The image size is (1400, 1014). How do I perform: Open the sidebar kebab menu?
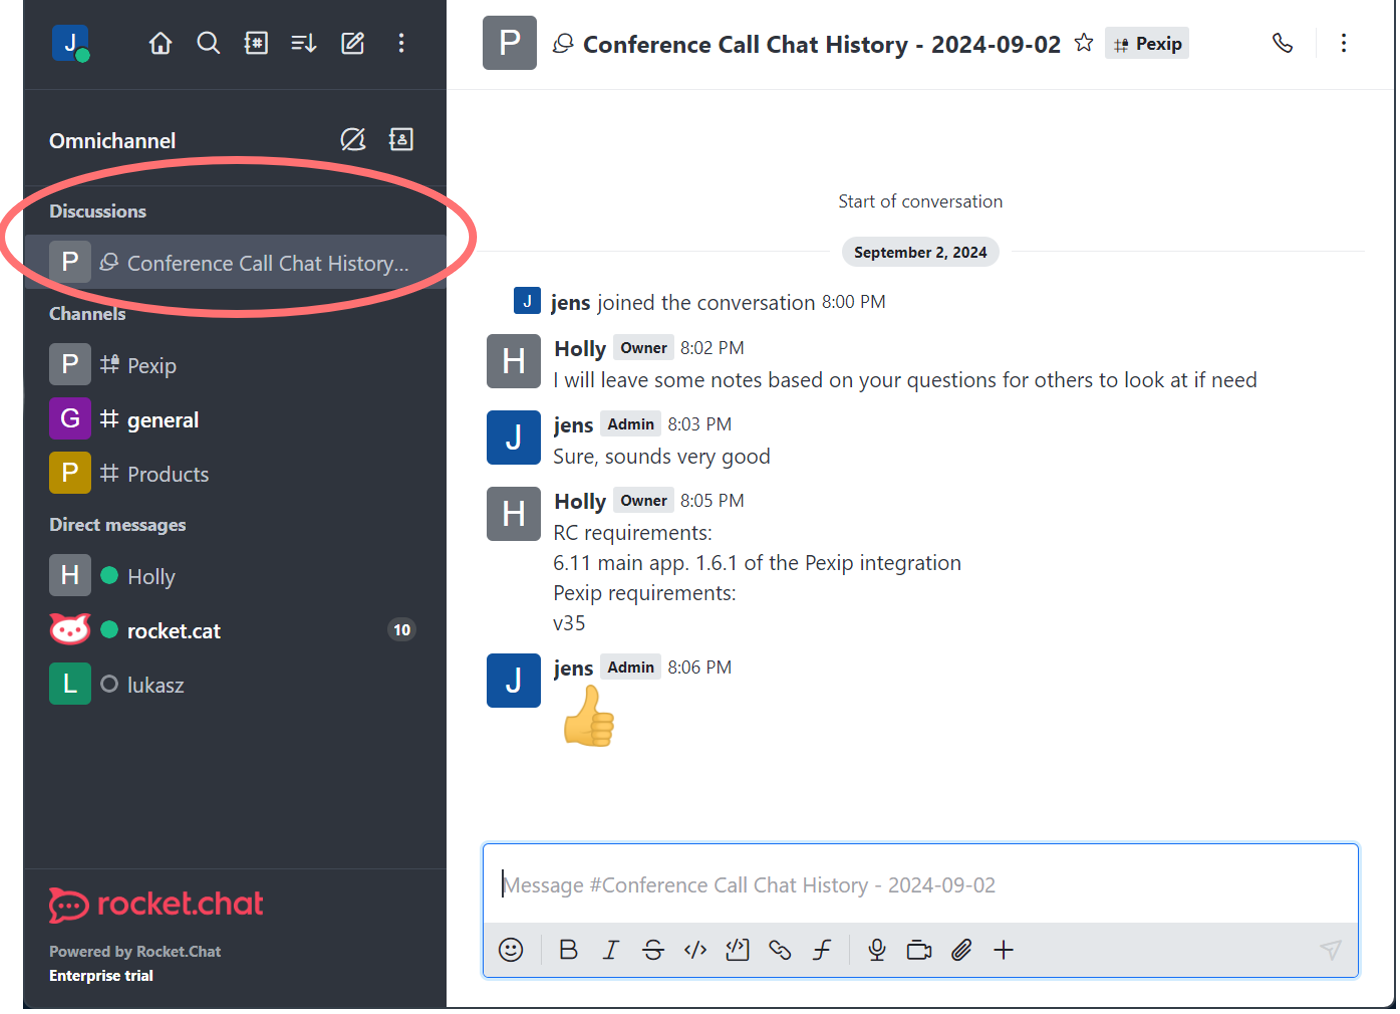[401, 43]
